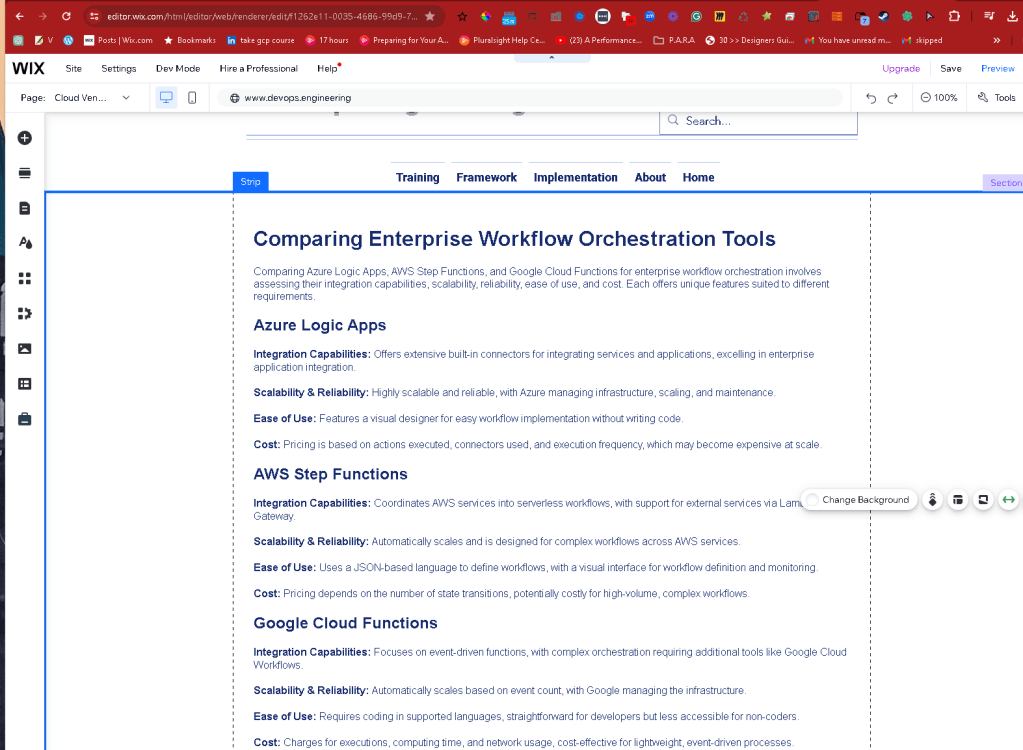Image resolution: width=1023 pixels, height=750 pixels.
Task: Collapse the top bar with the chevron
Action: (552, 58)
